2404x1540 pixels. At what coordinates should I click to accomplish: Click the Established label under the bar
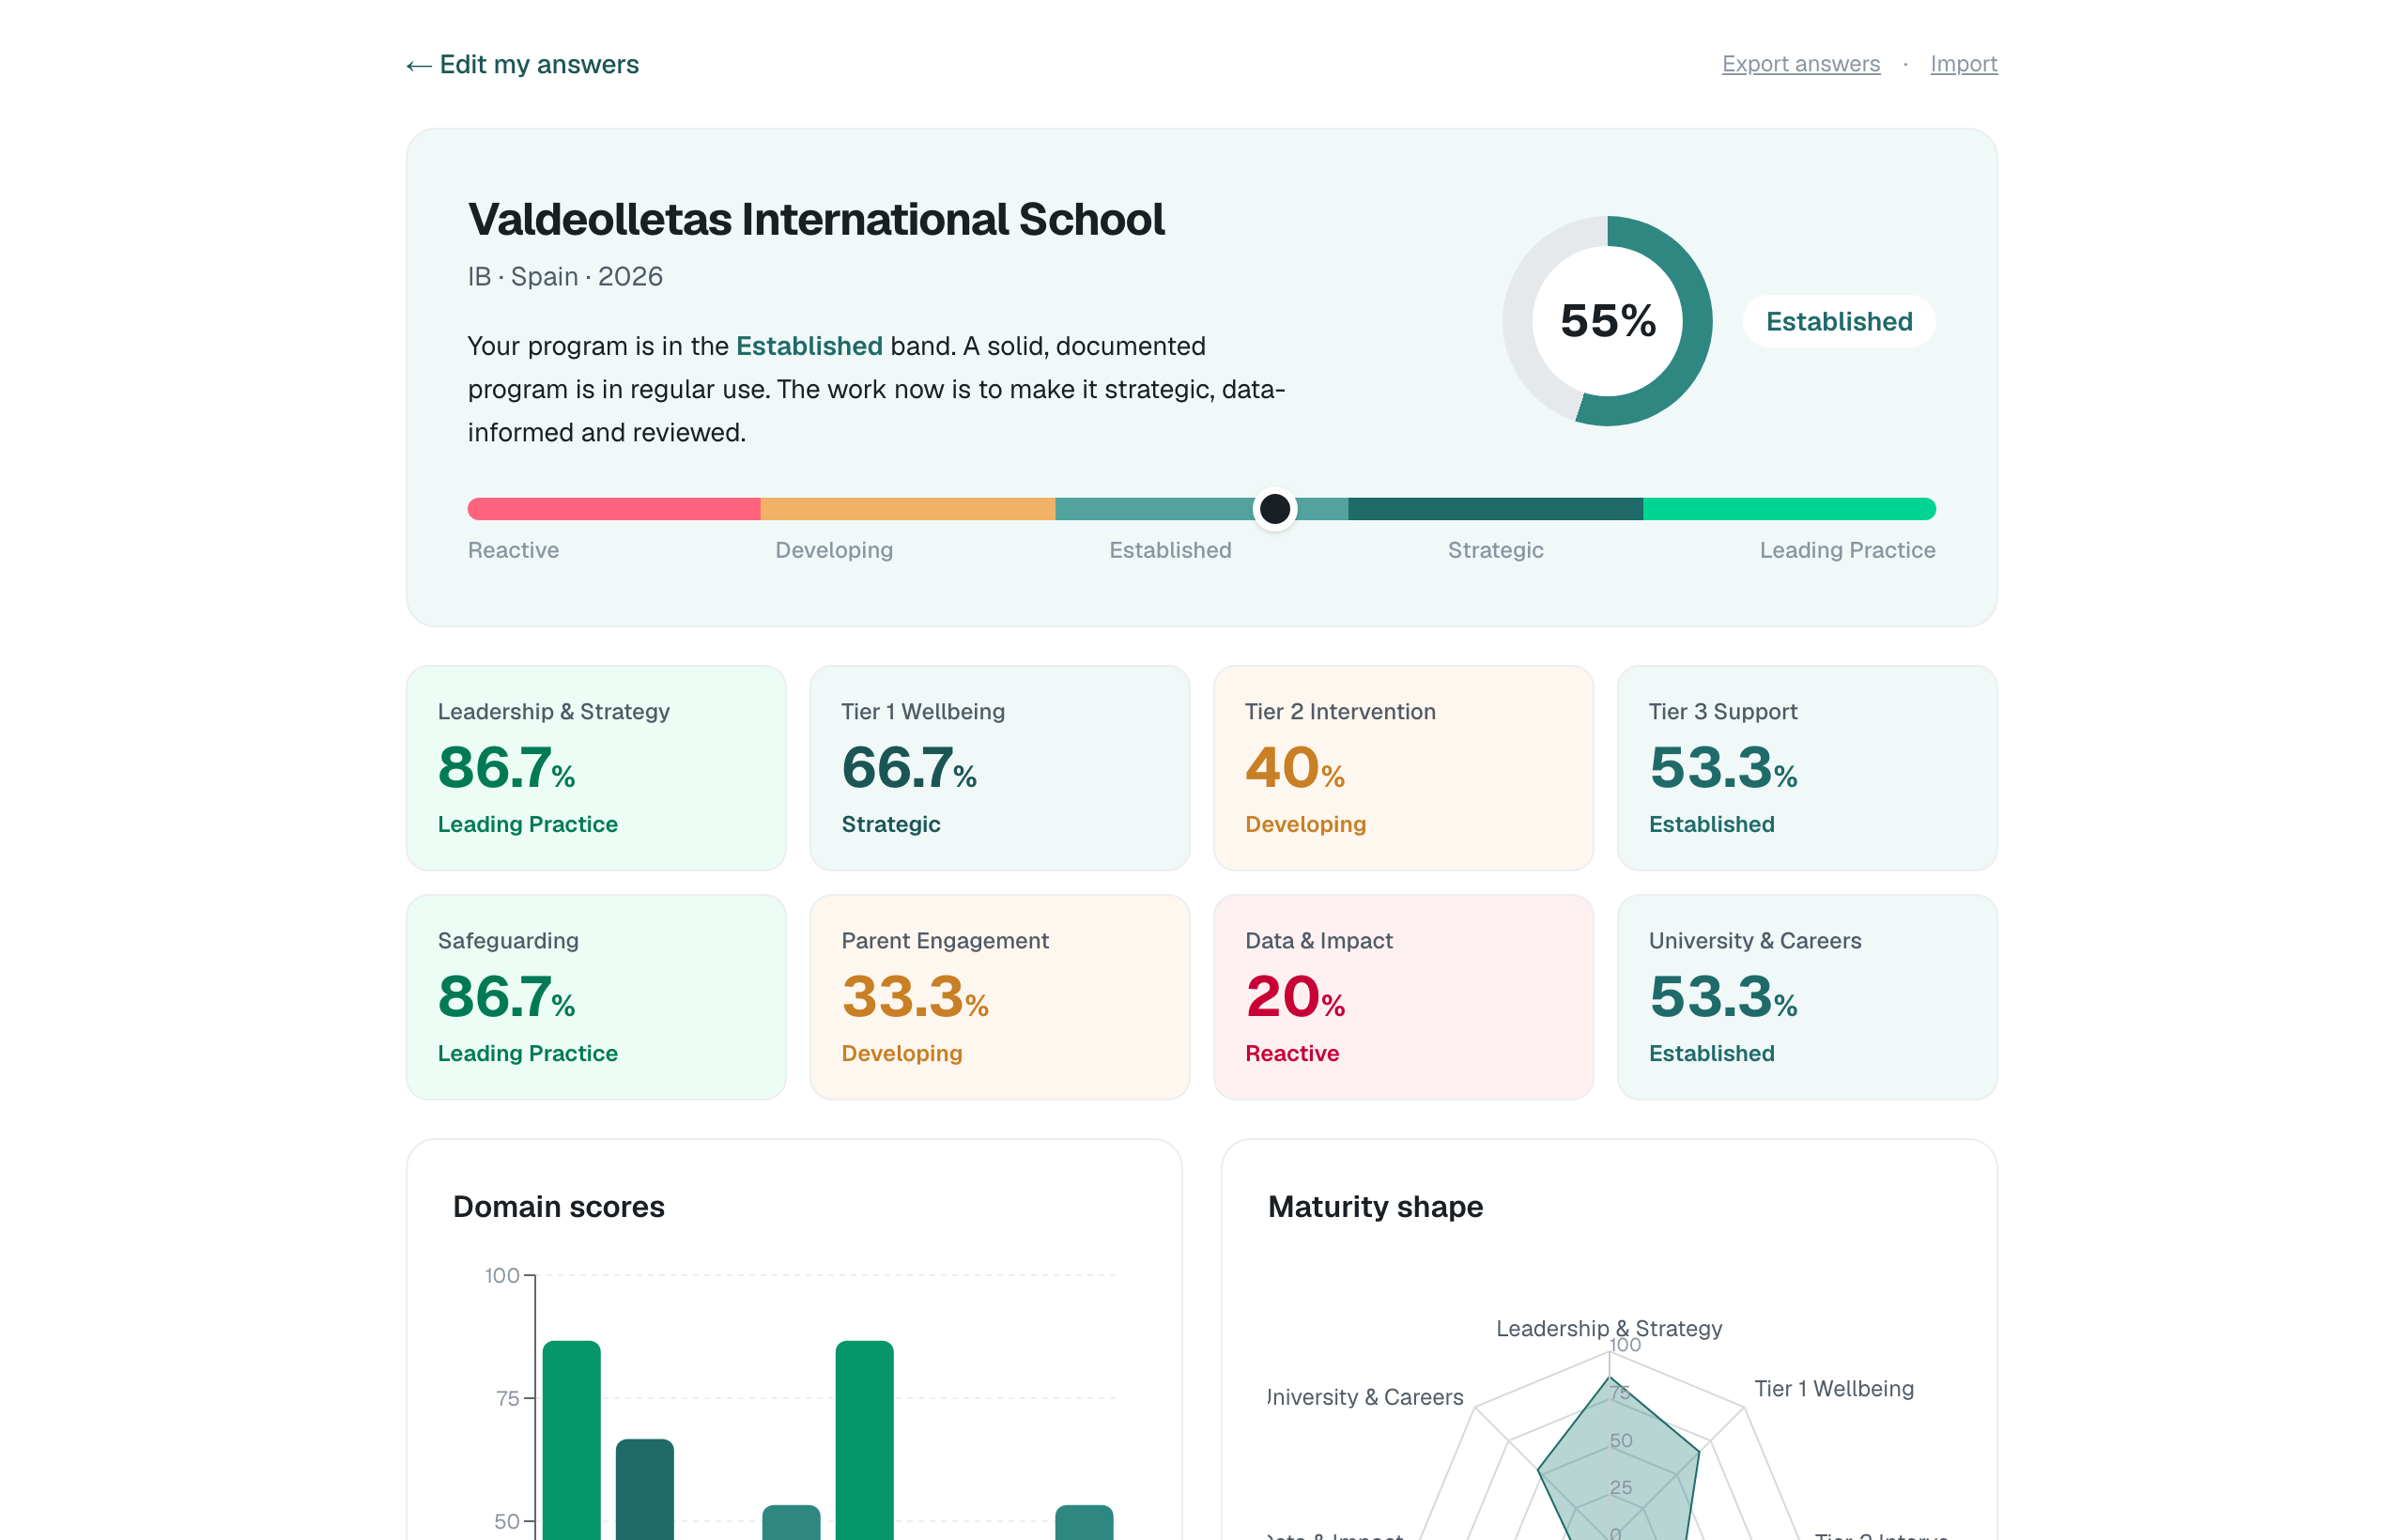pos(1170,550)
